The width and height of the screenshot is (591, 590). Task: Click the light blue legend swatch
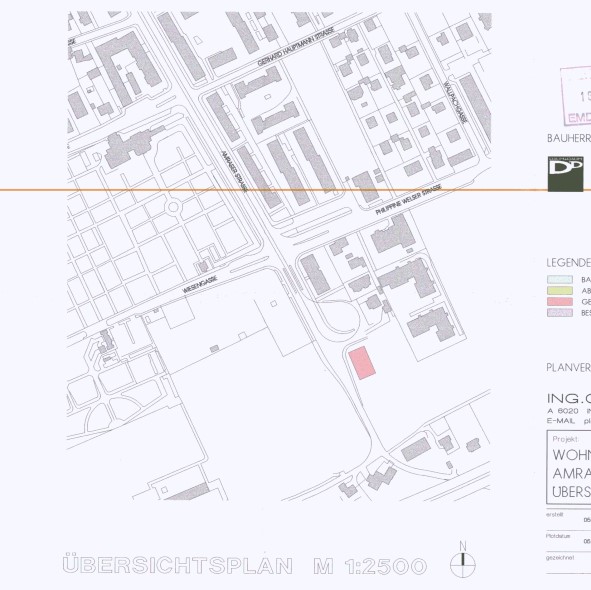point(560,279)
